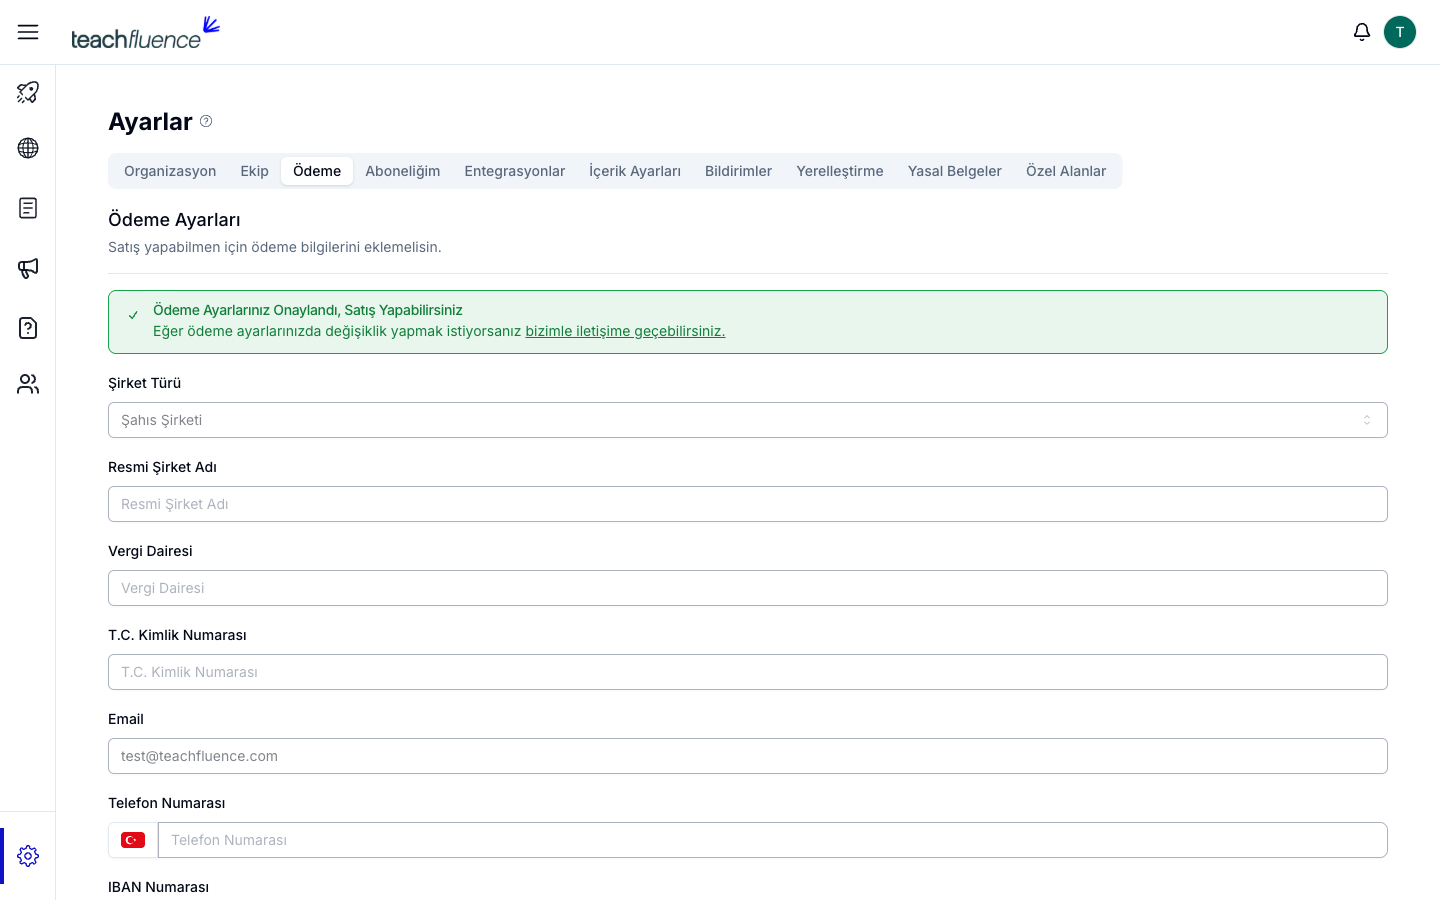Viewport: 1440px width, 900px height.
Task: Go to the Entegrasyonlar tab
Action: [x=515, y=171]
